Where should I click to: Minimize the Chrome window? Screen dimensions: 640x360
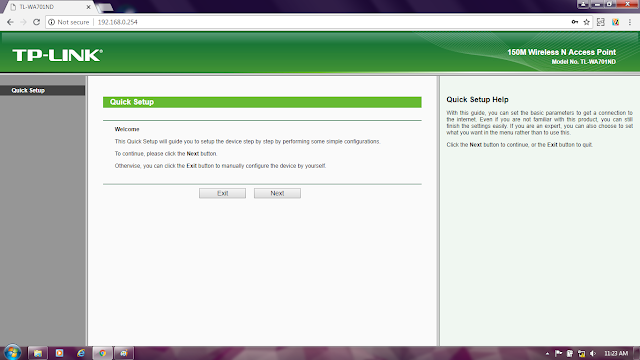click(597, 4)
